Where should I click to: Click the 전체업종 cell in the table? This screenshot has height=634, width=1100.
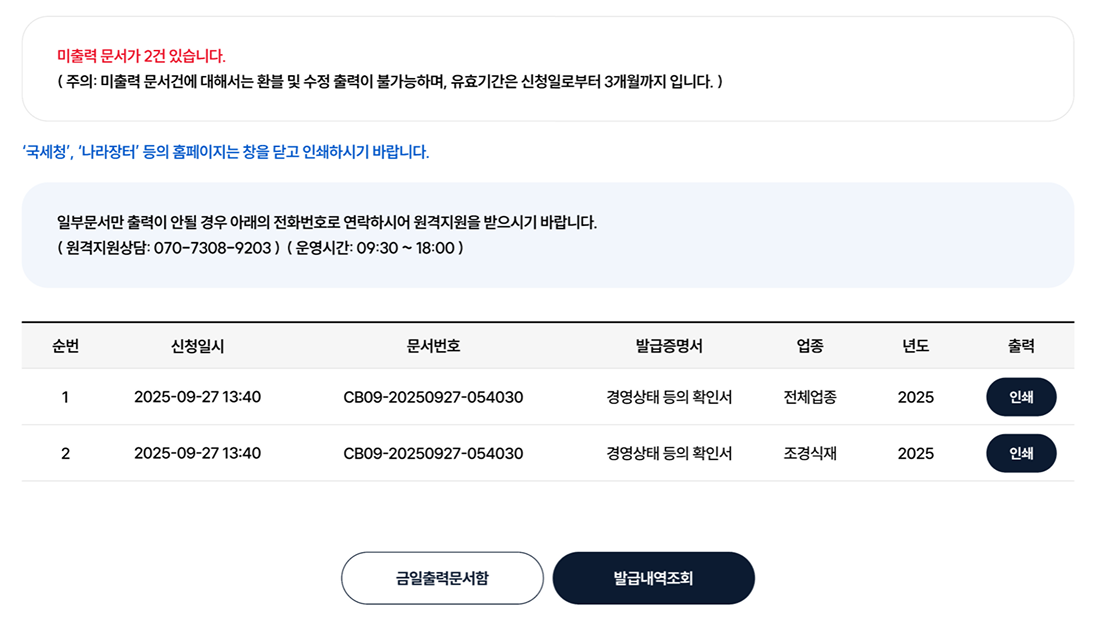pyautogui.click(x=810, y=397)
